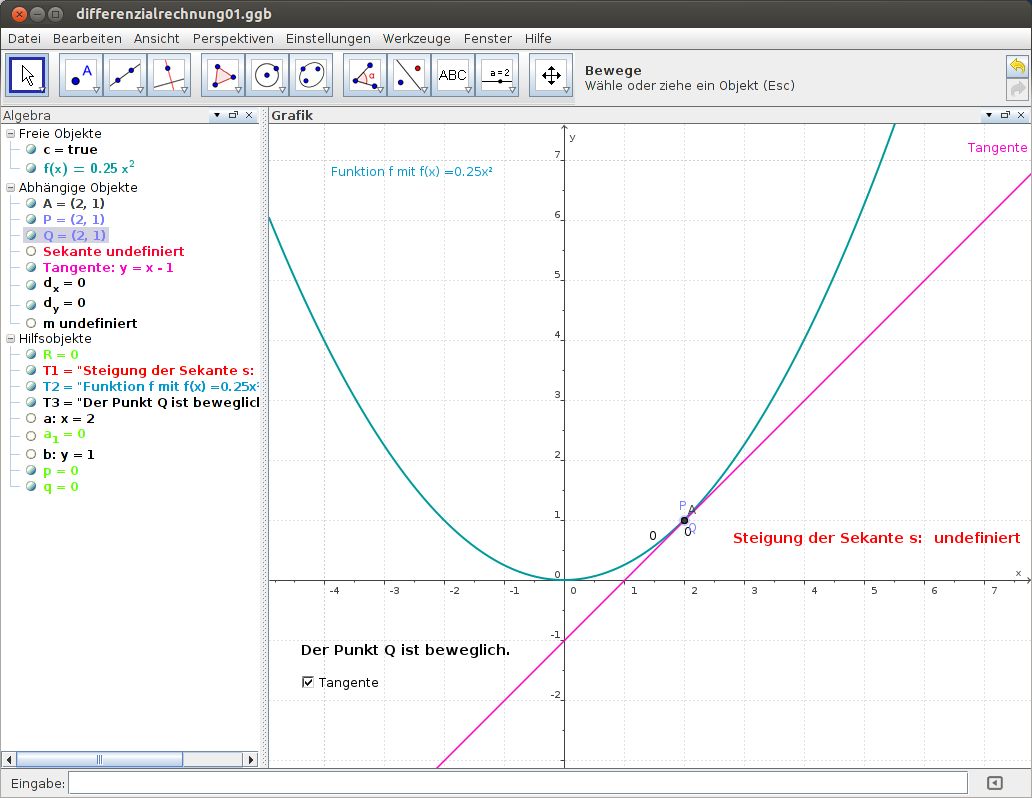Collapse the Freie Objekte tree node
The height and width of the screenshot is (798, 1032).
click(9, 133)
